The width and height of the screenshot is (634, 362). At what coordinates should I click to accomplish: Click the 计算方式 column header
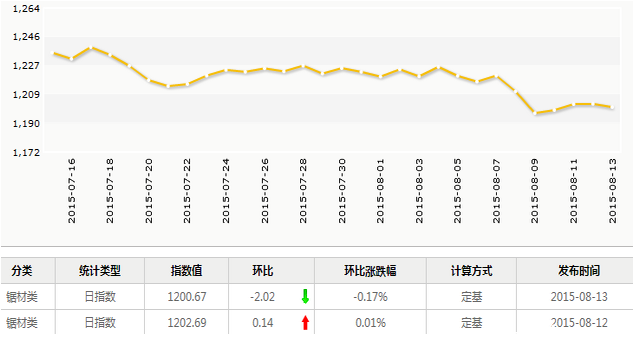tap(471, 271)
